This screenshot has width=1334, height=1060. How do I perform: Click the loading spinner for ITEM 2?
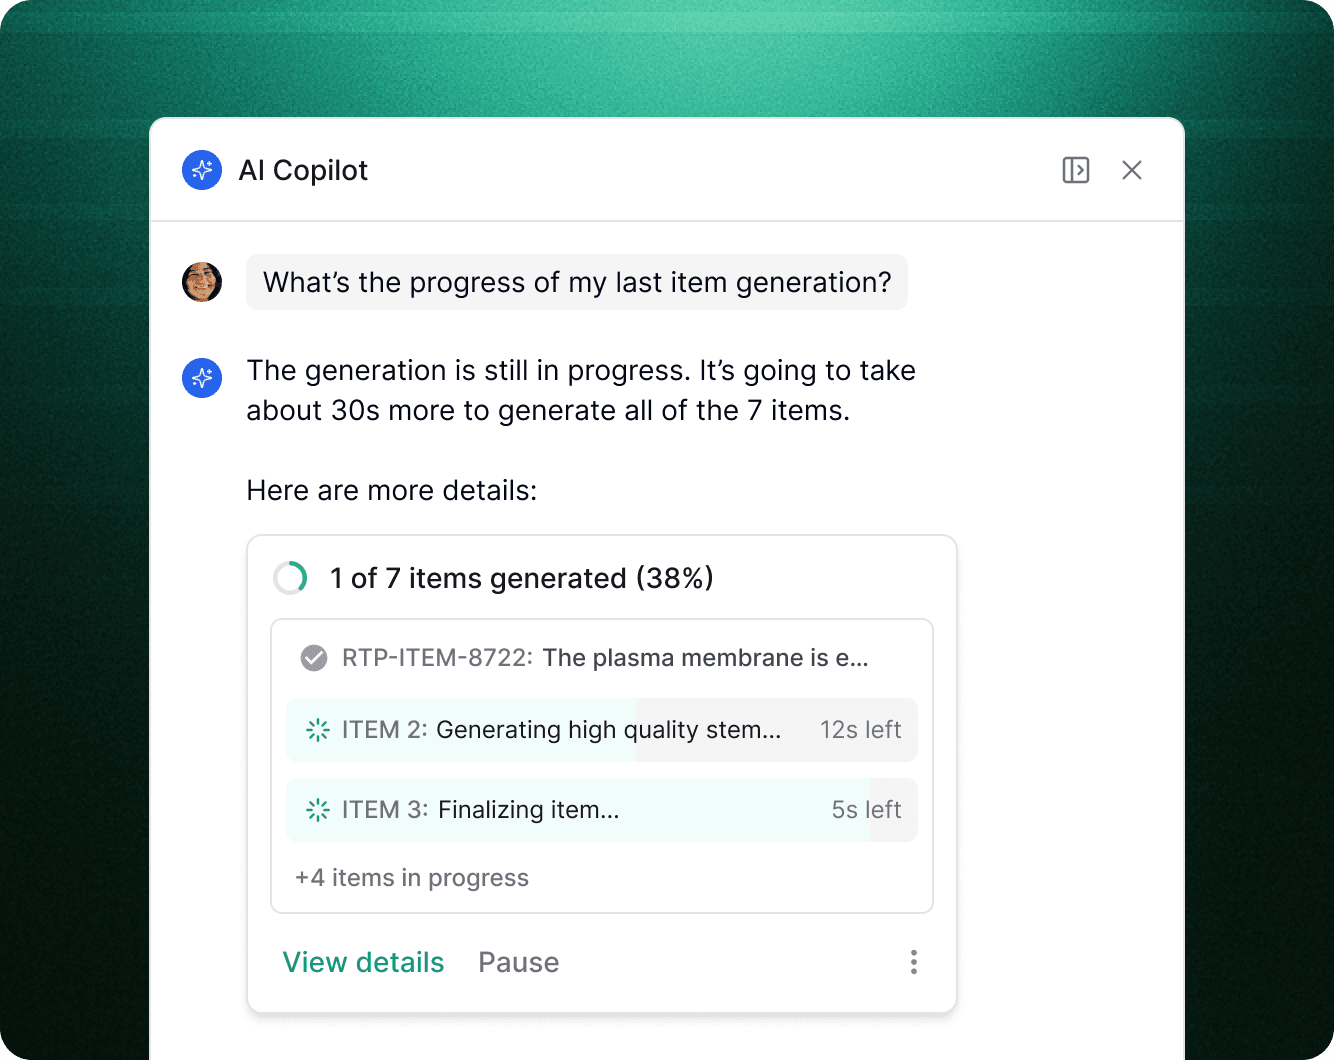318,730
